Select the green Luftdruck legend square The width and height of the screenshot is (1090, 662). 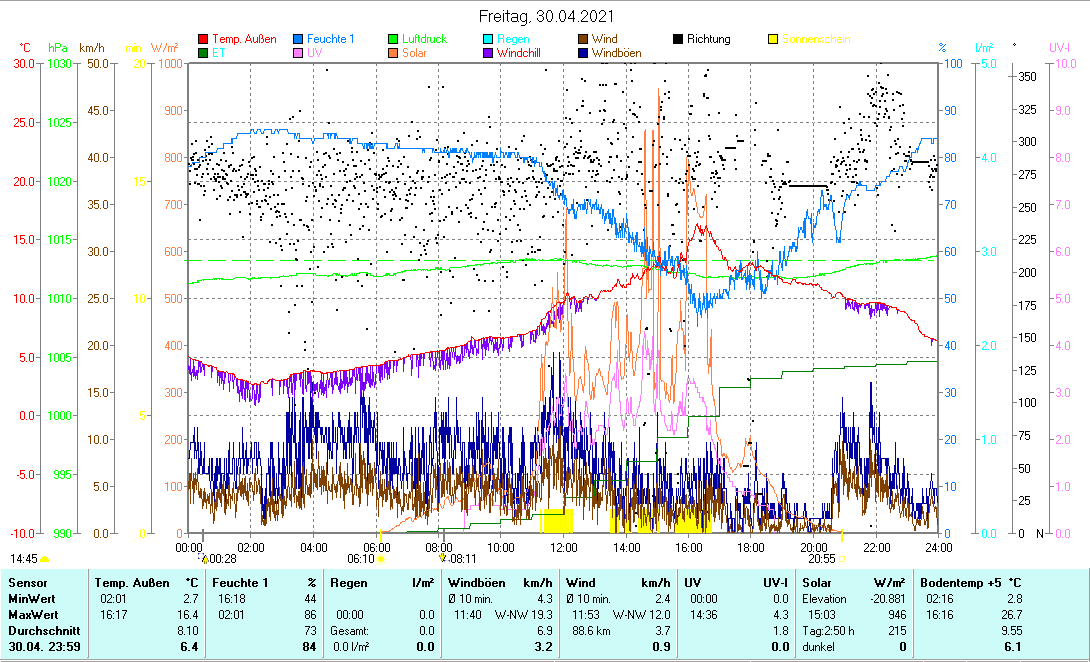(394, 40)
